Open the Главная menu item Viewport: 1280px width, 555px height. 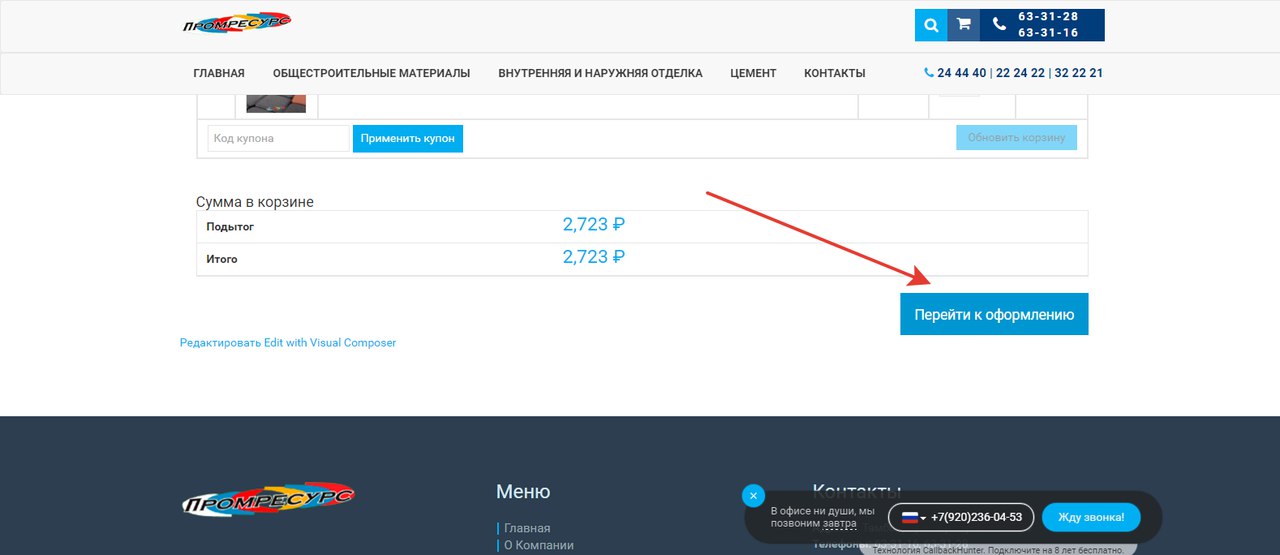click(219, 73)
